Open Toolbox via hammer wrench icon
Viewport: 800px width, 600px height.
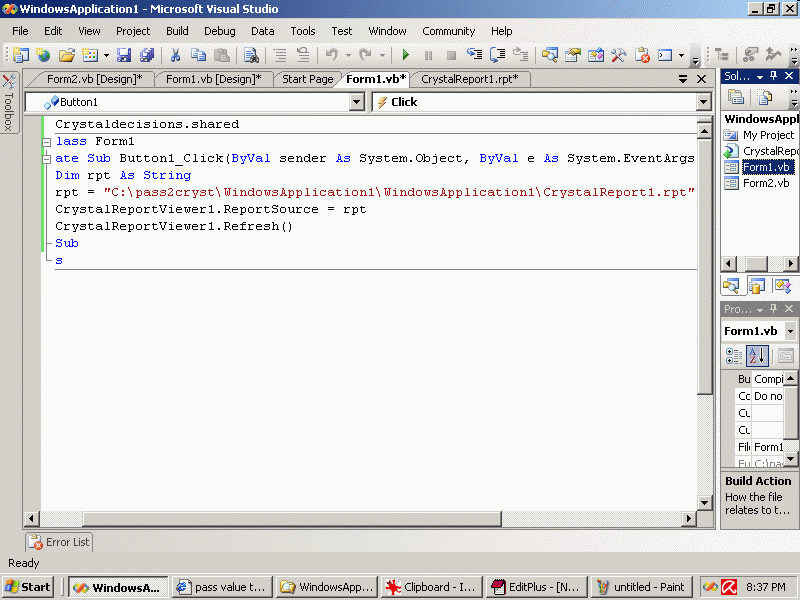point(618,55)
